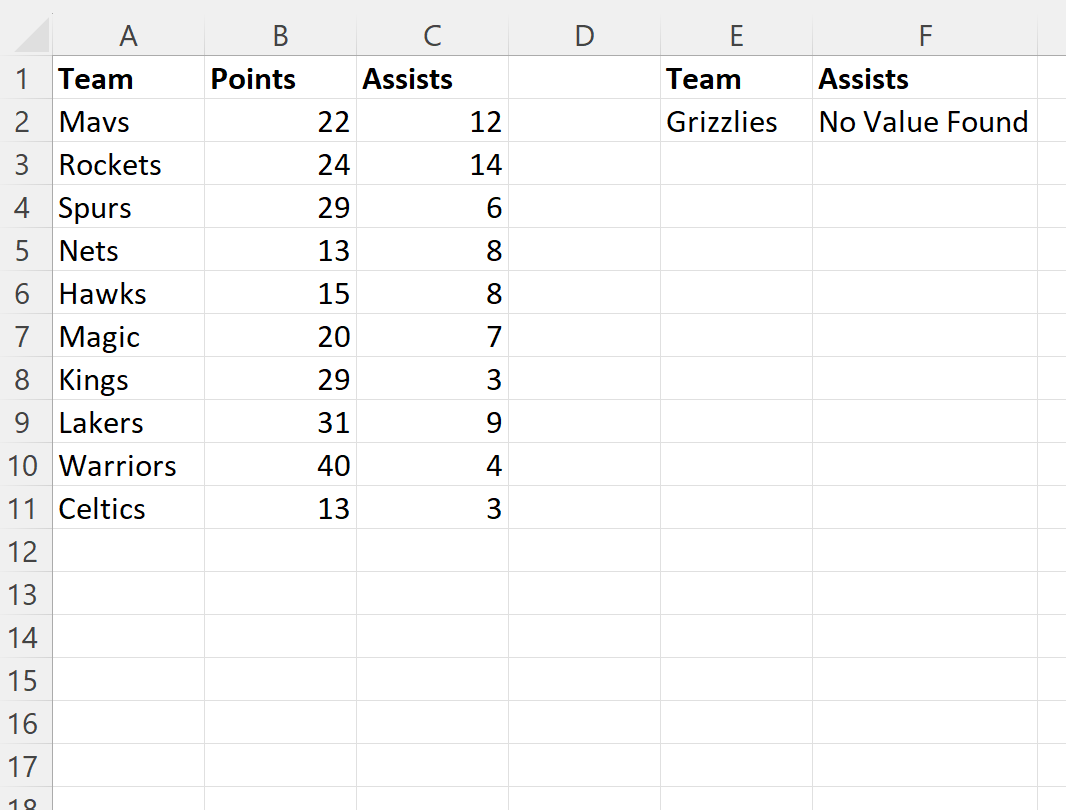Click Rockets assists value 14

click(x=432, y=164)
